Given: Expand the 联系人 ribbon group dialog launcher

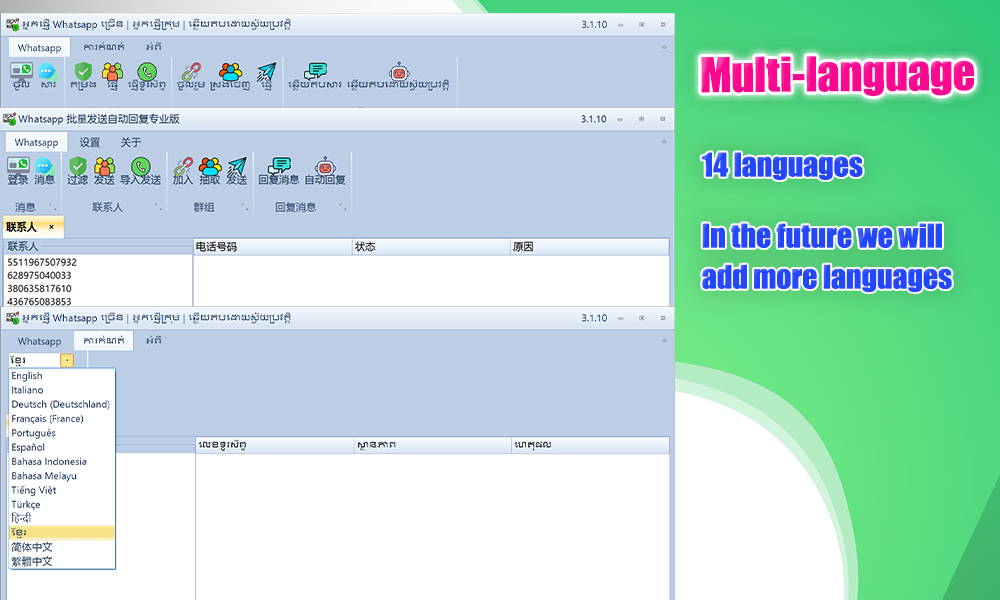Looking at the screenshot, I should pos(157,208).
